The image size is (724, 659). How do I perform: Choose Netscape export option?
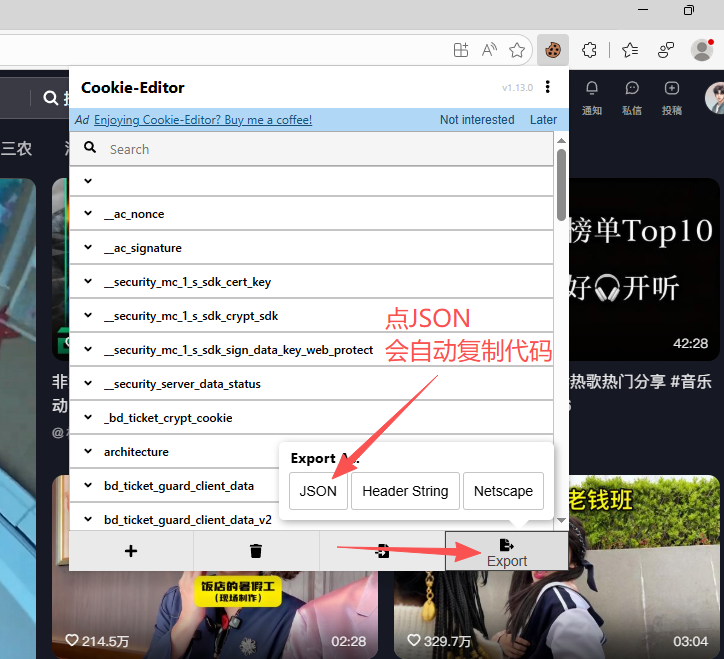click(503, 491)
